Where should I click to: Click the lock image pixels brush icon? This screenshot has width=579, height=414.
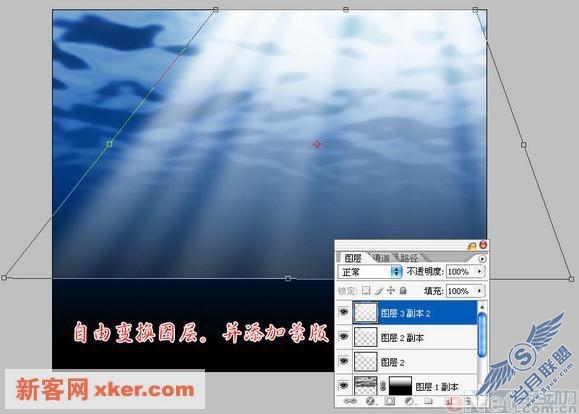[x=378, y=291]
